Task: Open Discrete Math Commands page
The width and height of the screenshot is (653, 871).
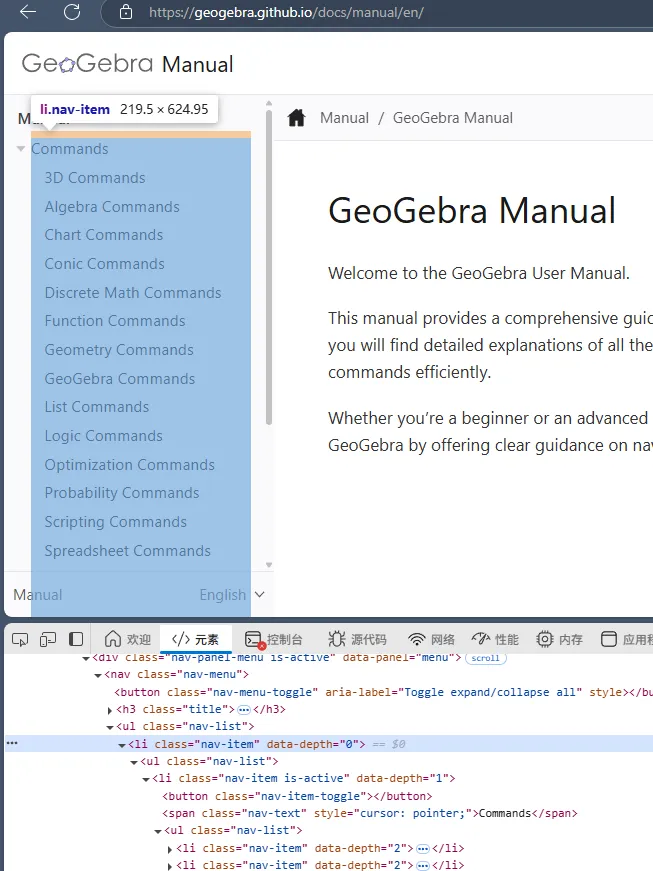Action: pyautogui.click(x=133, y=293)
